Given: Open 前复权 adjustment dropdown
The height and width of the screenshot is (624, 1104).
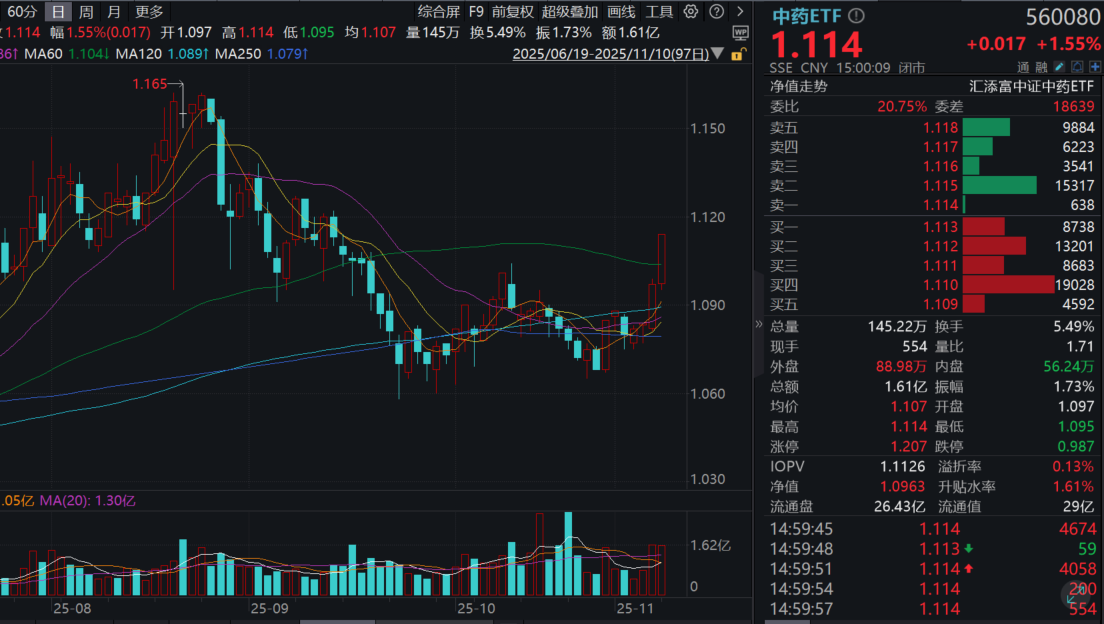Looking at the screenshot, I should [513, 11].
